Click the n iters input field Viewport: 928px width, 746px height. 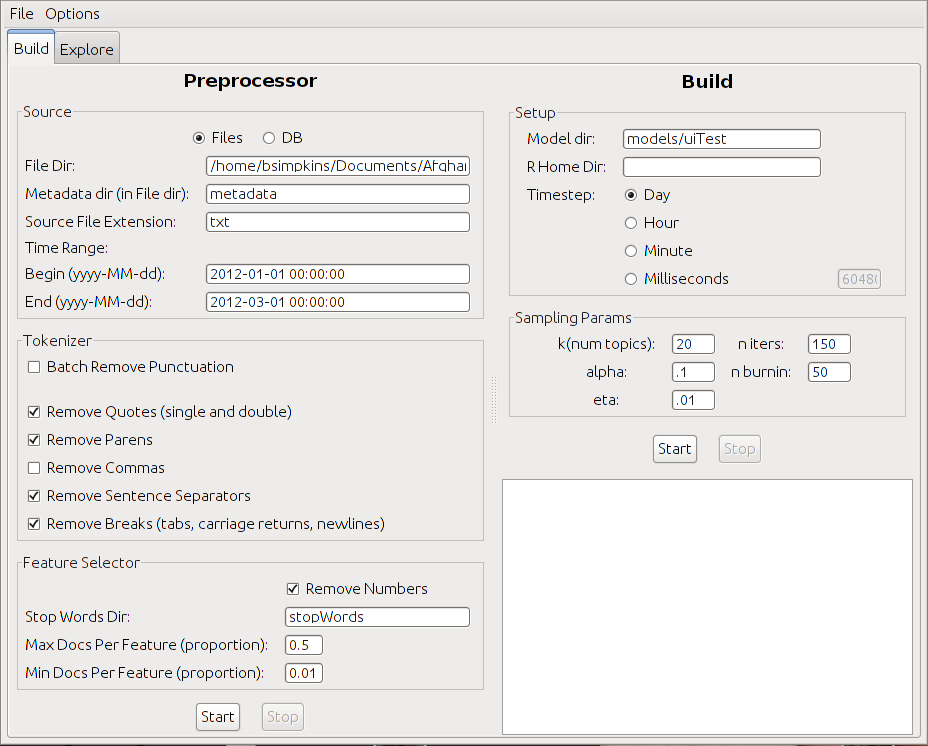tap(829, 344)
